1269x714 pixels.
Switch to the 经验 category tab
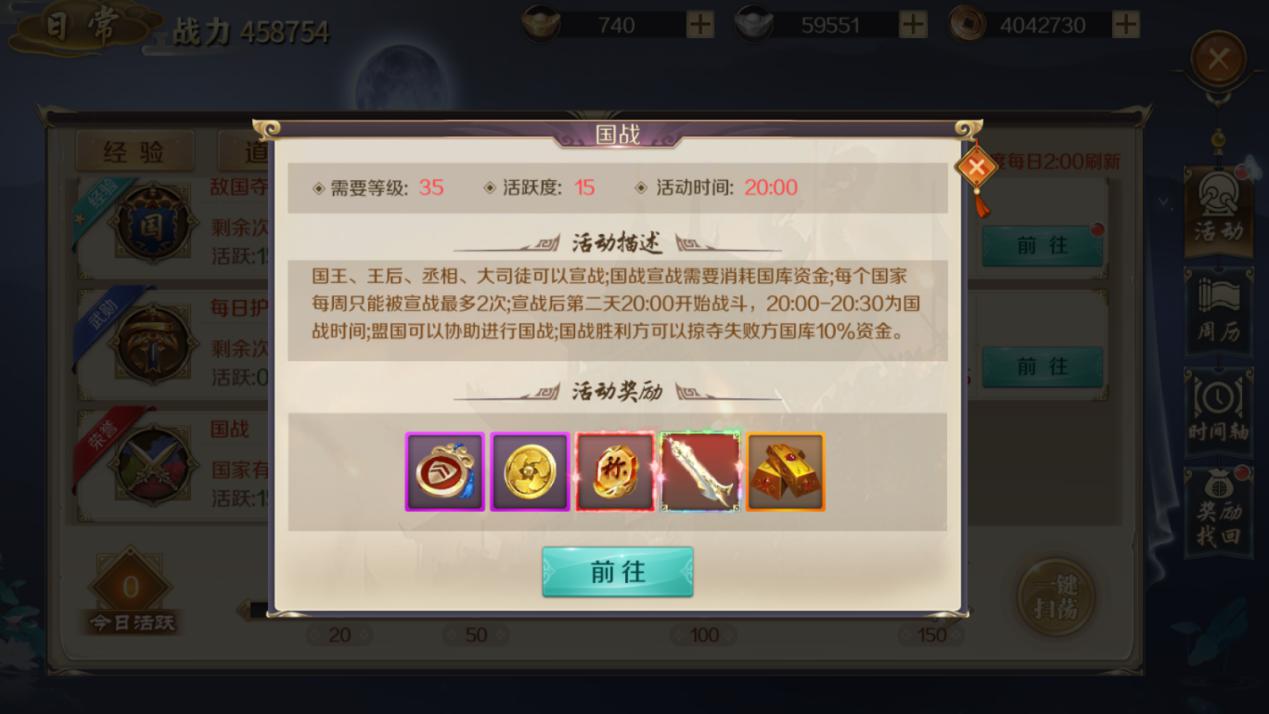pos(134,152)
